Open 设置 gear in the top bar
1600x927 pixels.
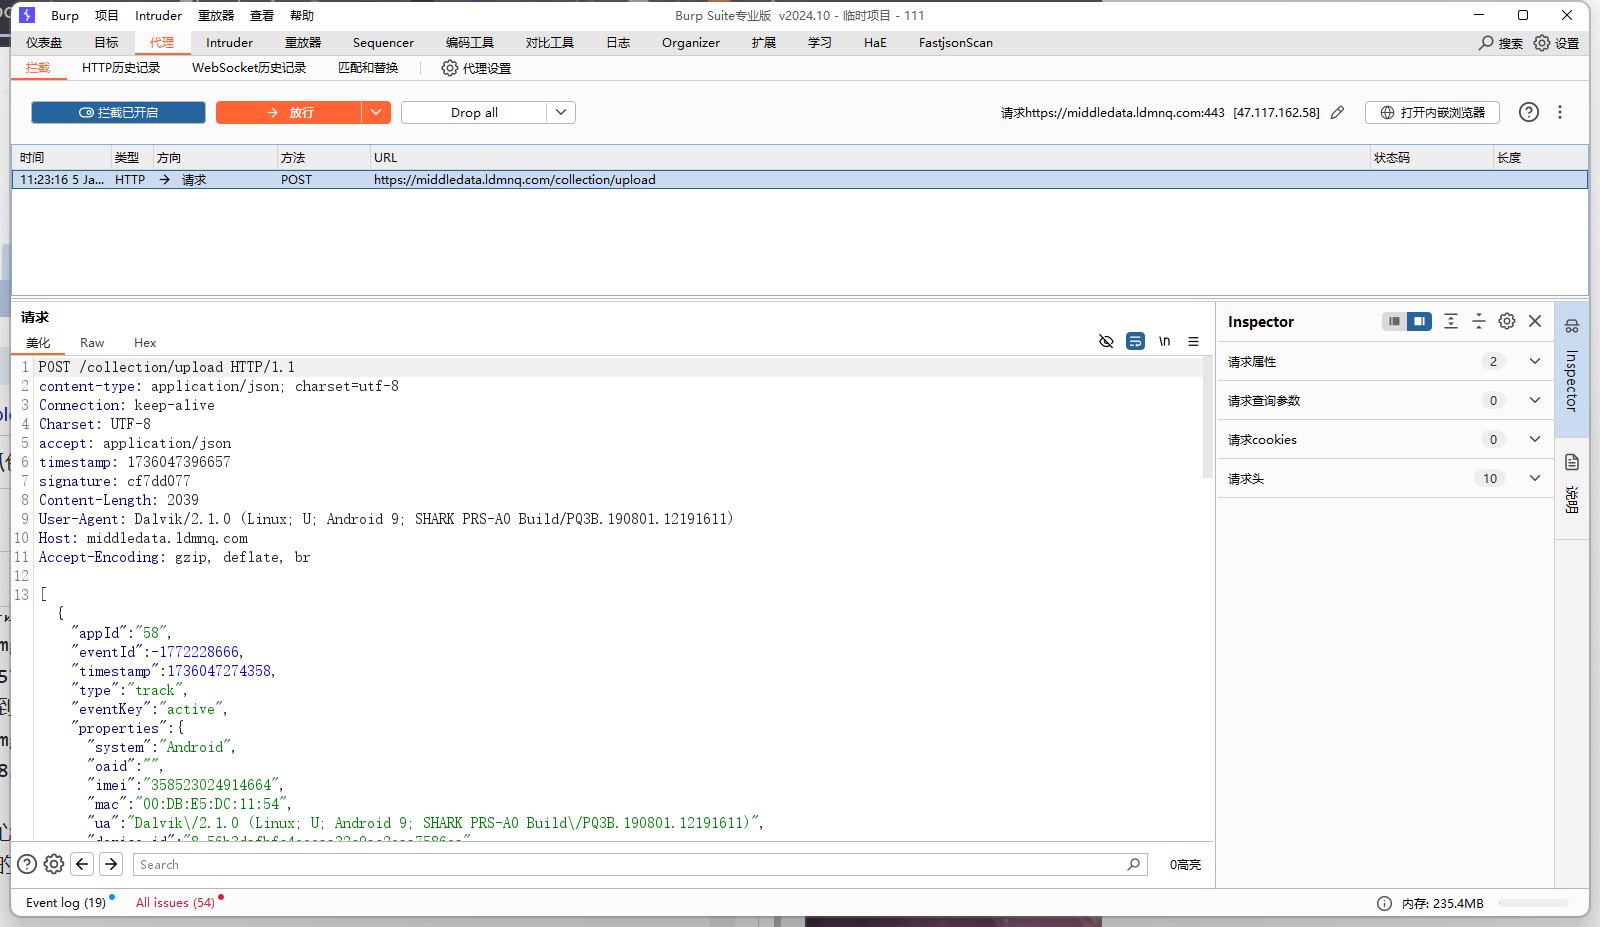1542,43
